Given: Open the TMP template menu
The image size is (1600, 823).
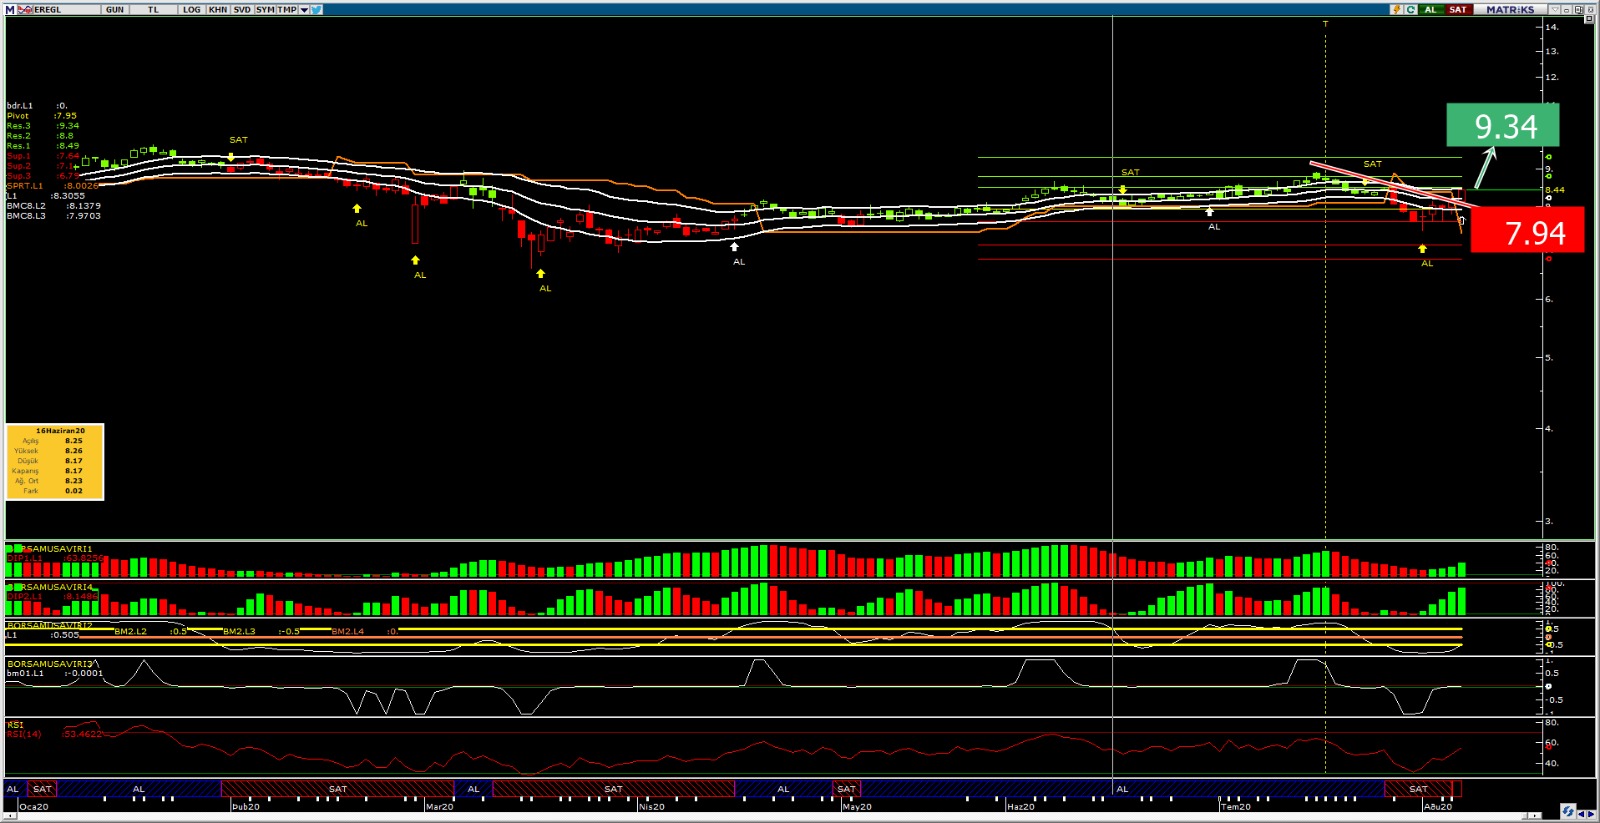Looking at the screenshot, I should 287,9.
